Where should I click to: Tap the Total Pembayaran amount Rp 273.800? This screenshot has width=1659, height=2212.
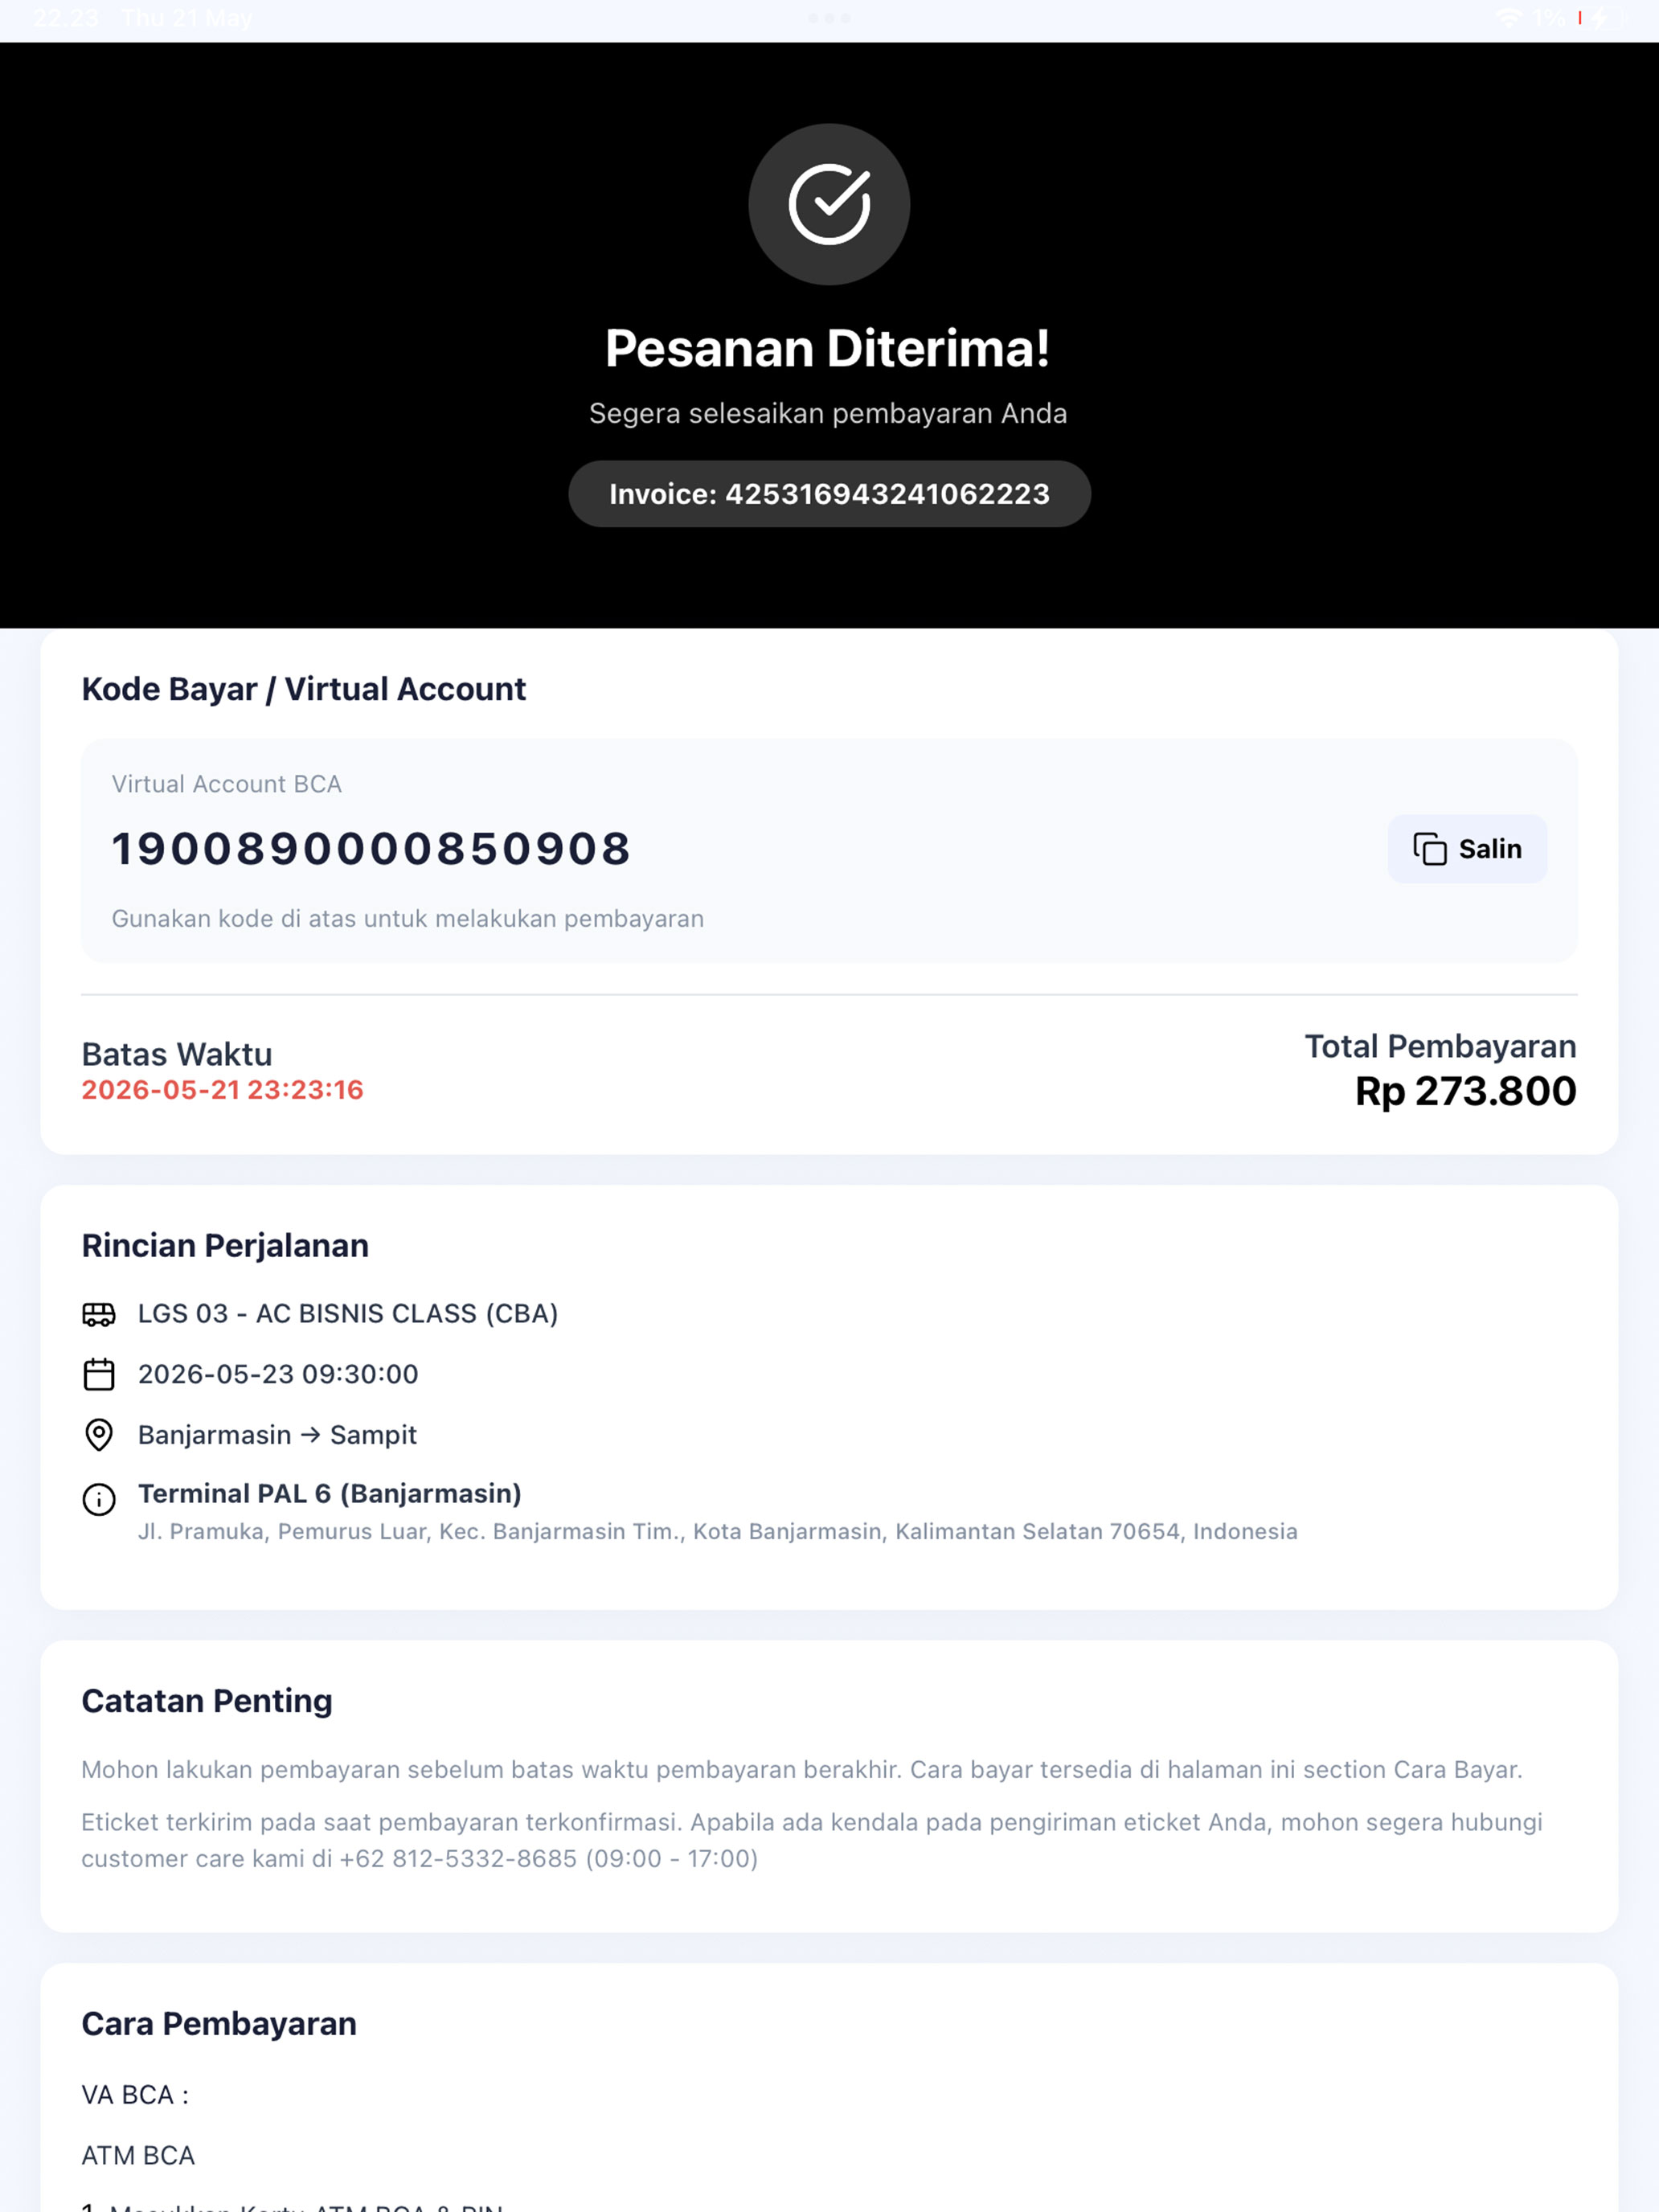[x=1465, y=1091]
